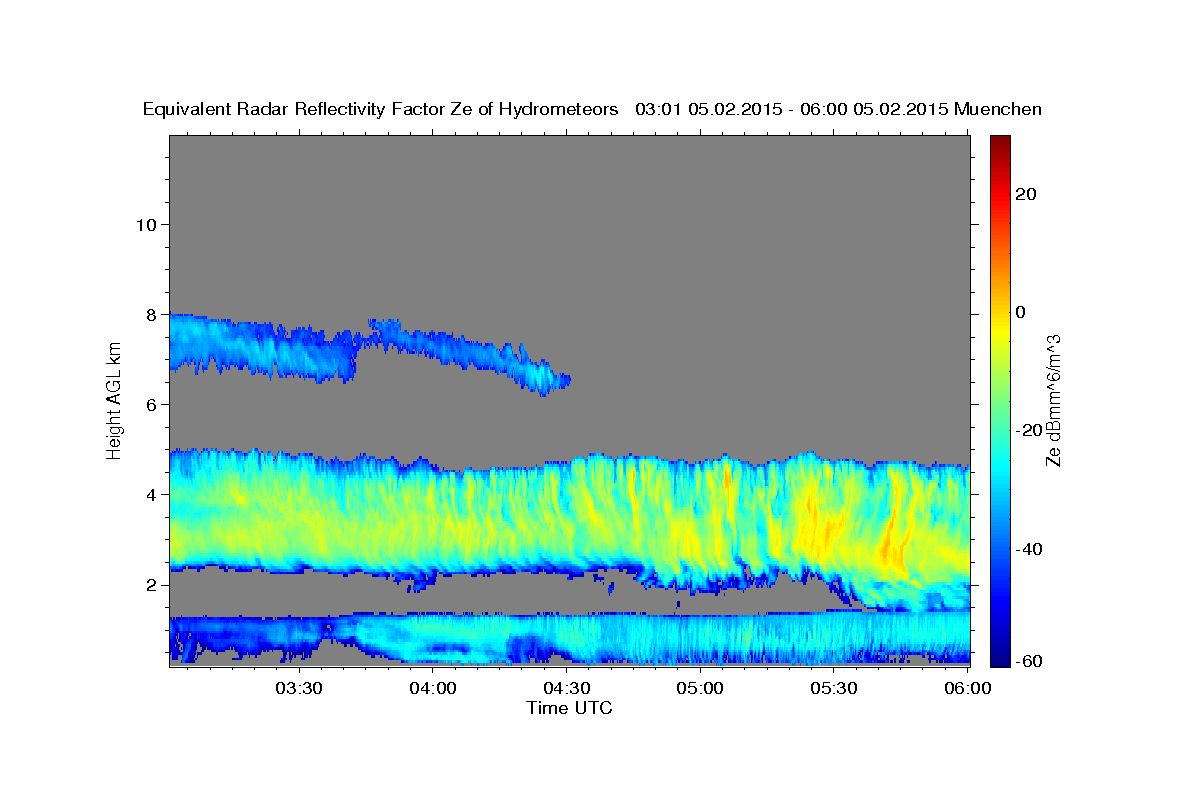Click the 03:30 time tick label

click(299, 688)
